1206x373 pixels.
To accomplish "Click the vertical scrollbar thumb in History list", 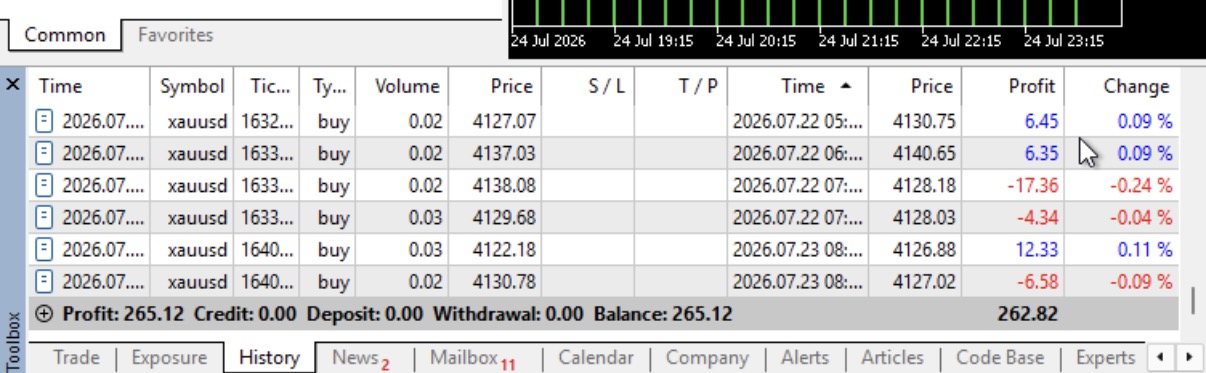I will pos(1192,301).
